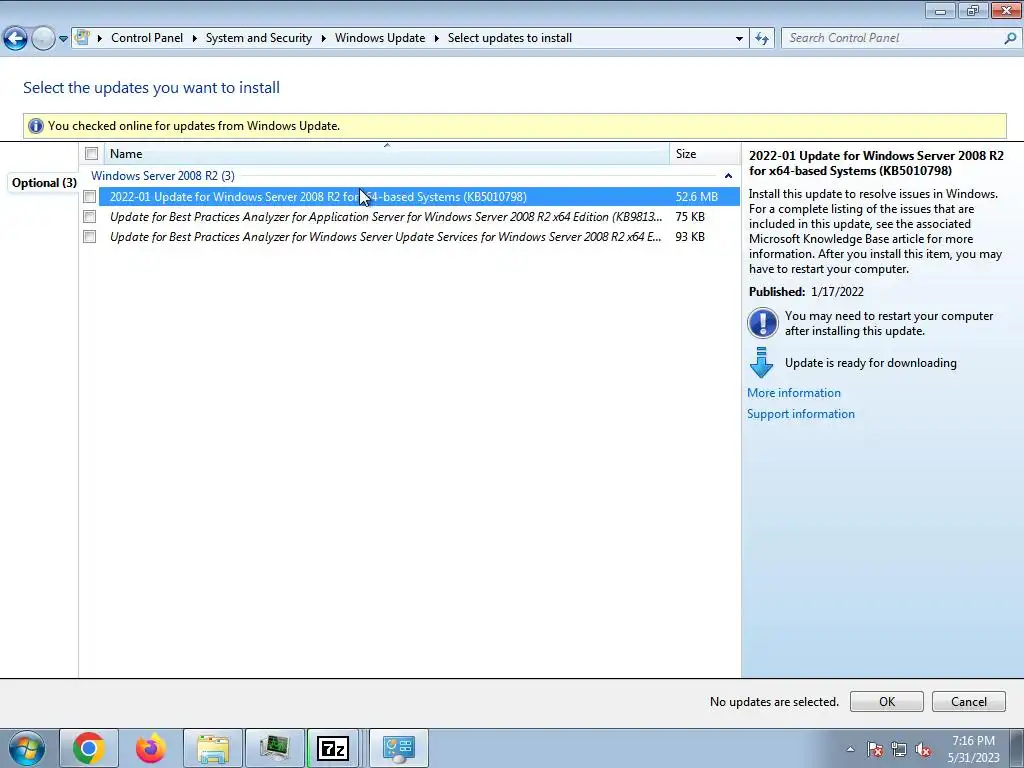
Task: Go back using the Back arrow button
Action: (15, 39)
